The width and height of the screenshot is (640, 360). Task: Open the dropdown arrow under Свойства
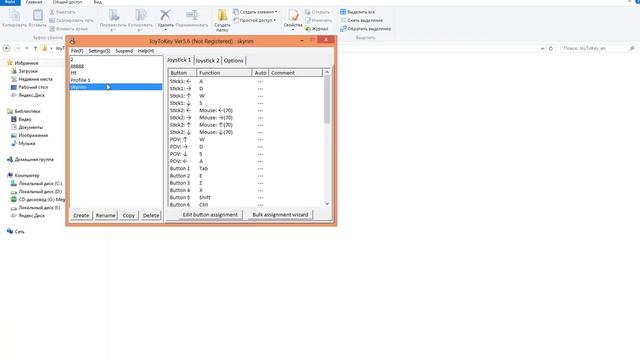(x=293, y=30)
